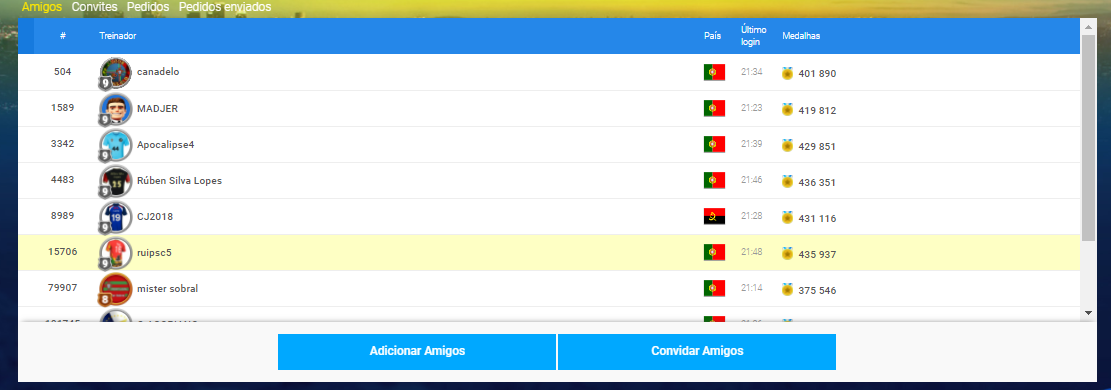Click the medal icon next to 431 116
Image resolution: width=1111 pixels, height=390 pixels.
click(787, 218)
